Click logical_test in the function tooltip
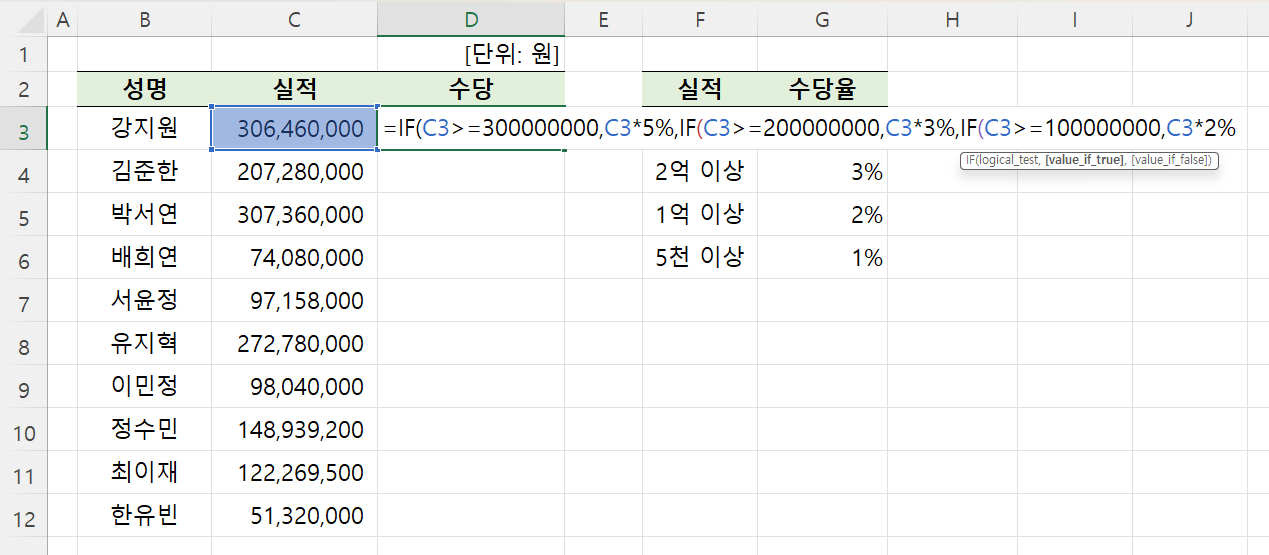The width and height of the screenshot is (1269, 555). pos(1008,160)
